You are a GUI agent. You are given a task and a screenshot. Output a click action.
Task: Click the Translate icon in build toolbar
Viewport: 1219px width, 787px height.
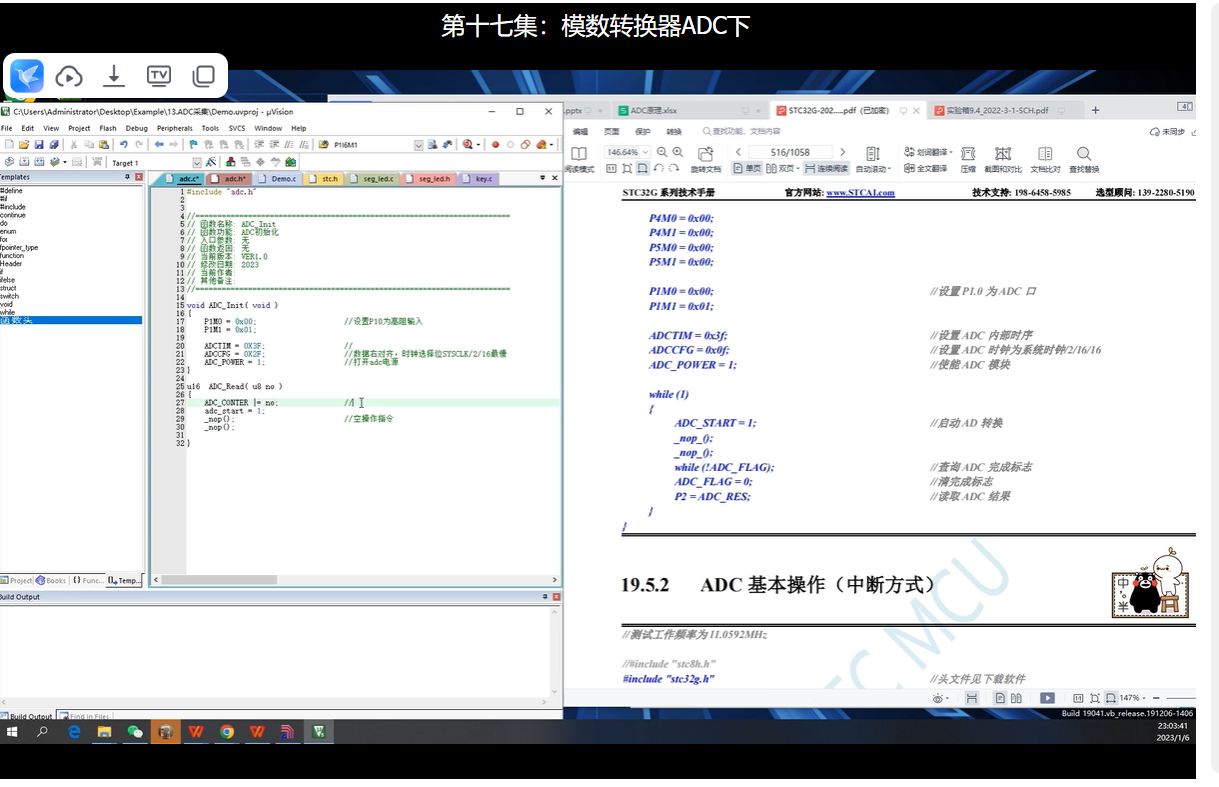pos(9,162)
